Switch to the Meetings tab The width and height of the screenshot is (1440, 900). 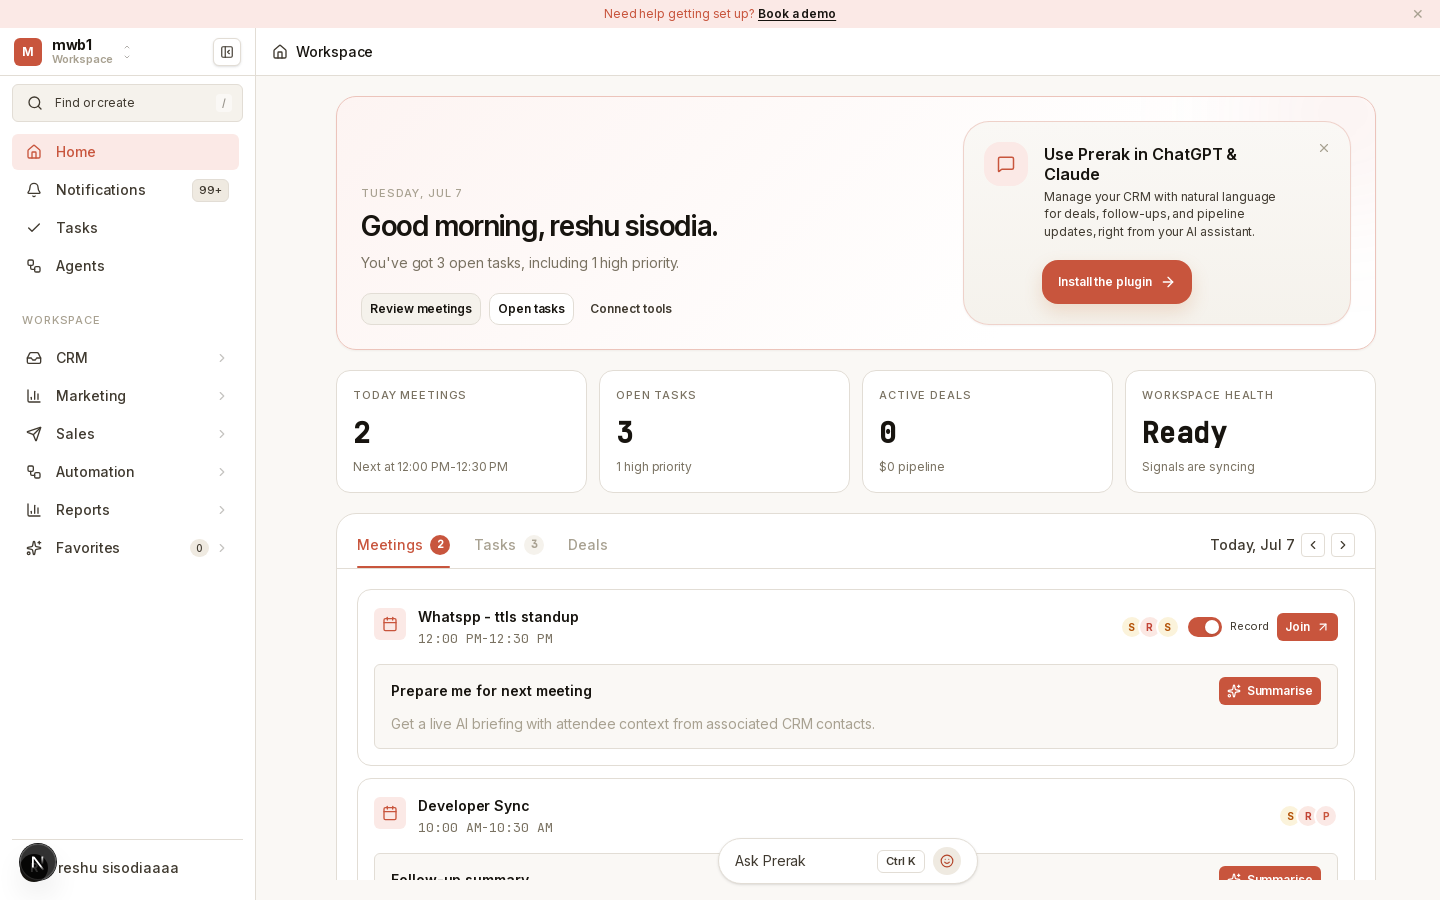403,545
